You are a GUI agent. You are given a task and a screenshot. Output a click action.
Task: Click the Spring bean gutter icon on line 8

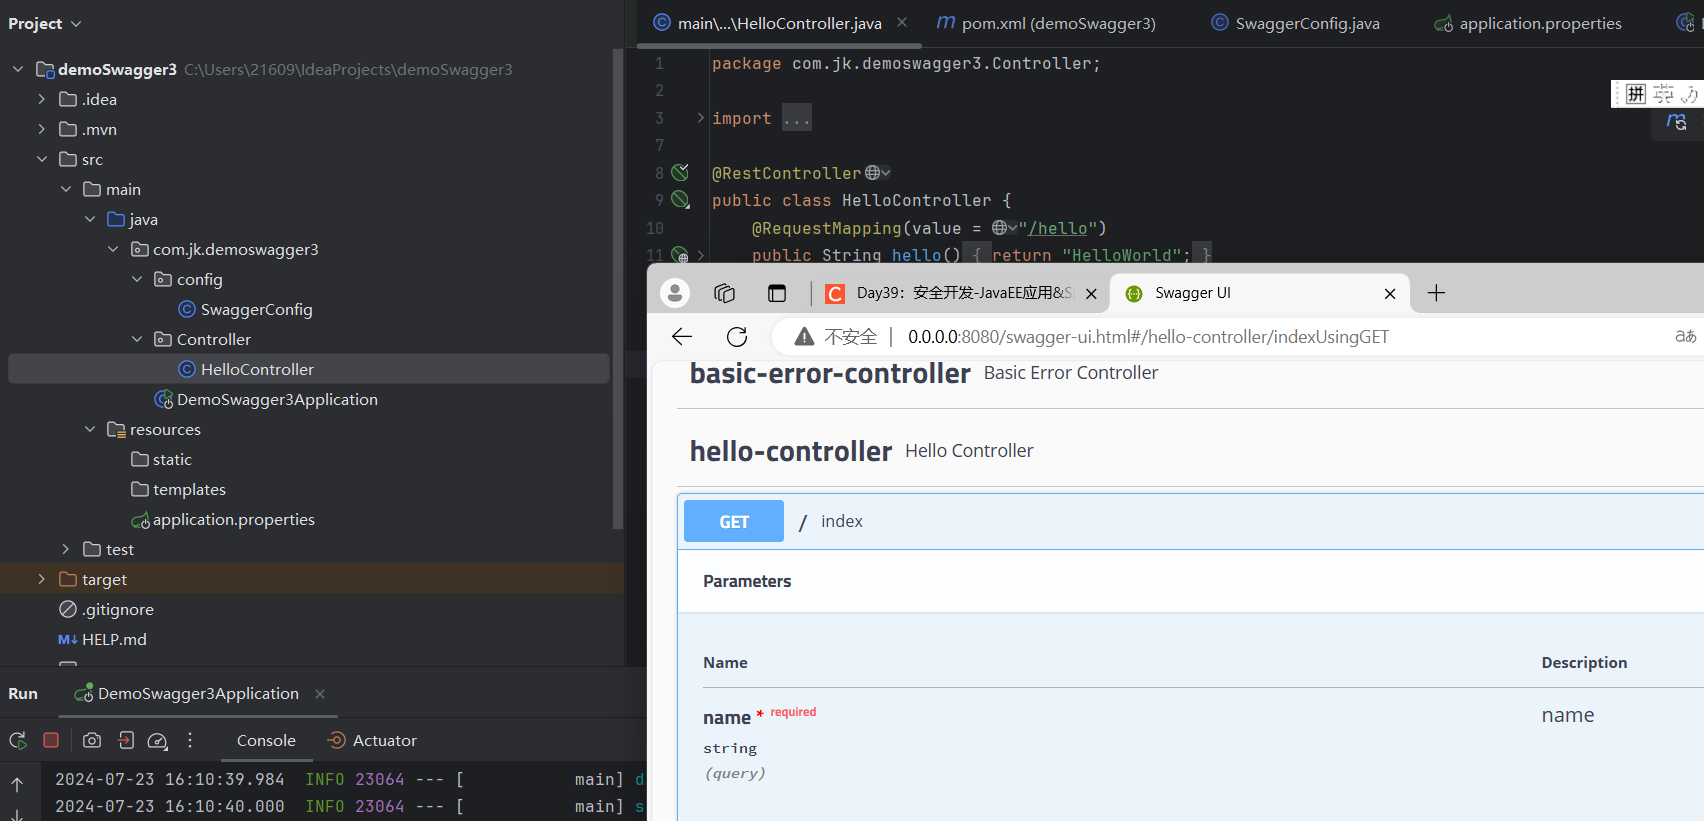coord(680,172)
